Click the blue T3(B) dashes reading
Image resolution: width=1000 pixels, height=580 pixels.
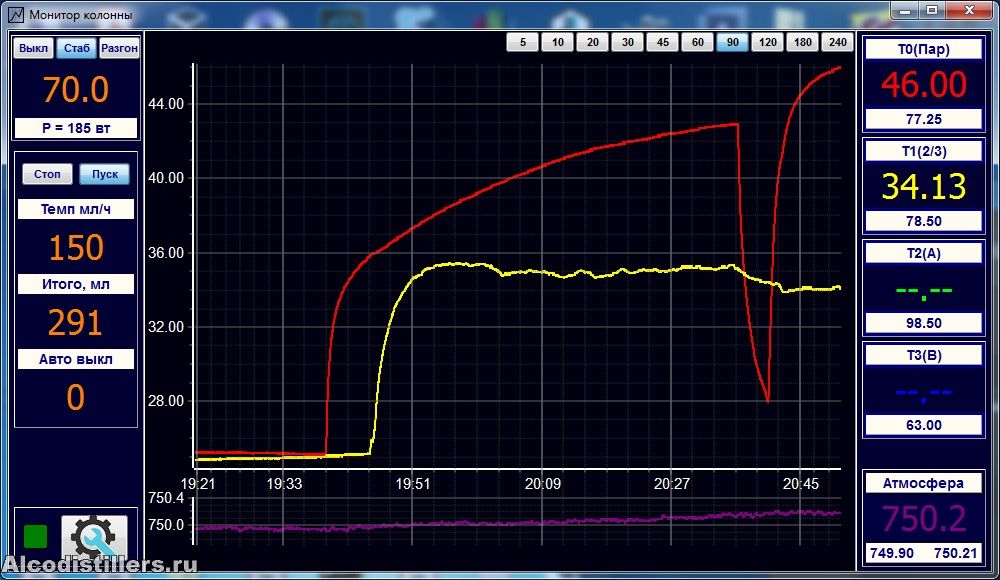tap(923, 394)
